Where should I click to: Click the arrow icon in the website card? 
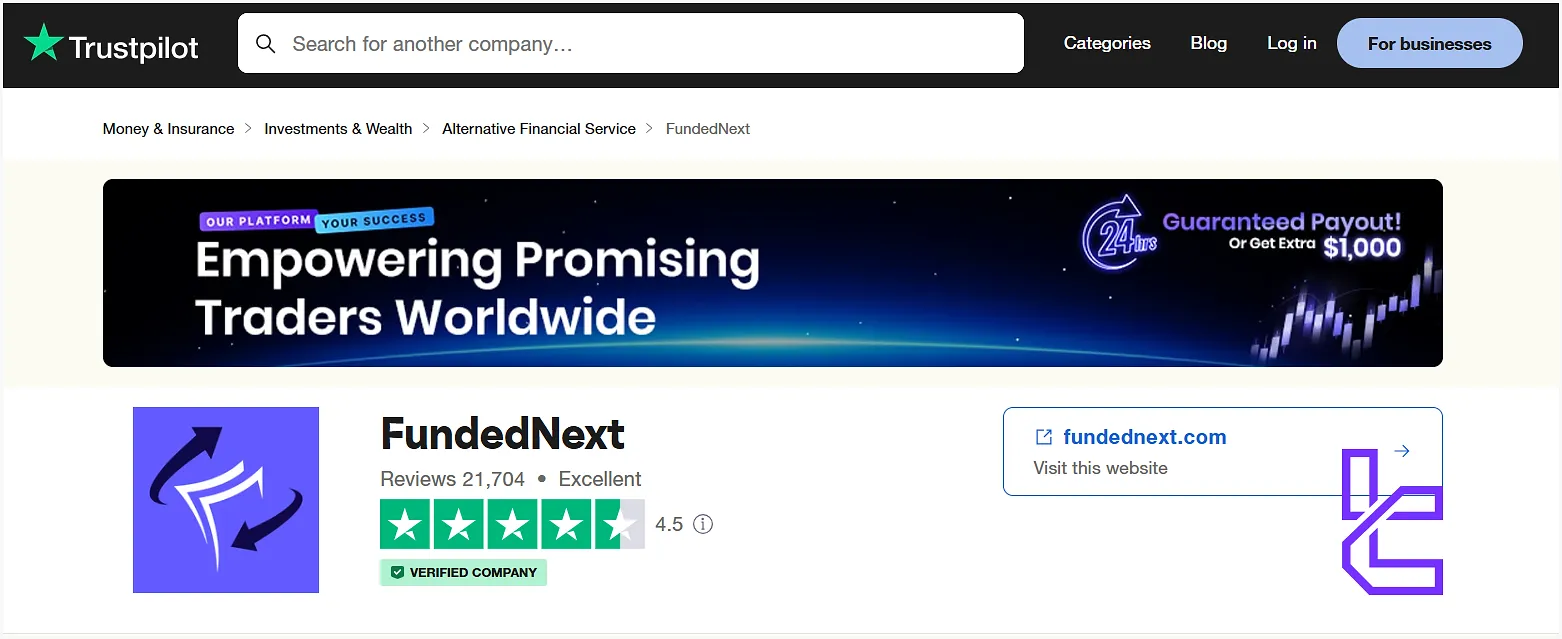point(1401,450)
